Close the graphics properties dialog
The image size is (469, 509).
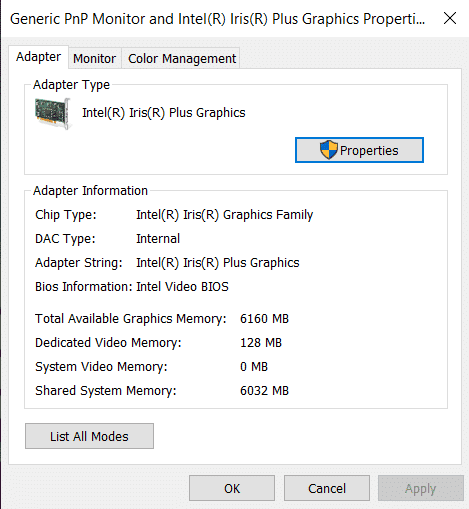click(x=450, y=18)
